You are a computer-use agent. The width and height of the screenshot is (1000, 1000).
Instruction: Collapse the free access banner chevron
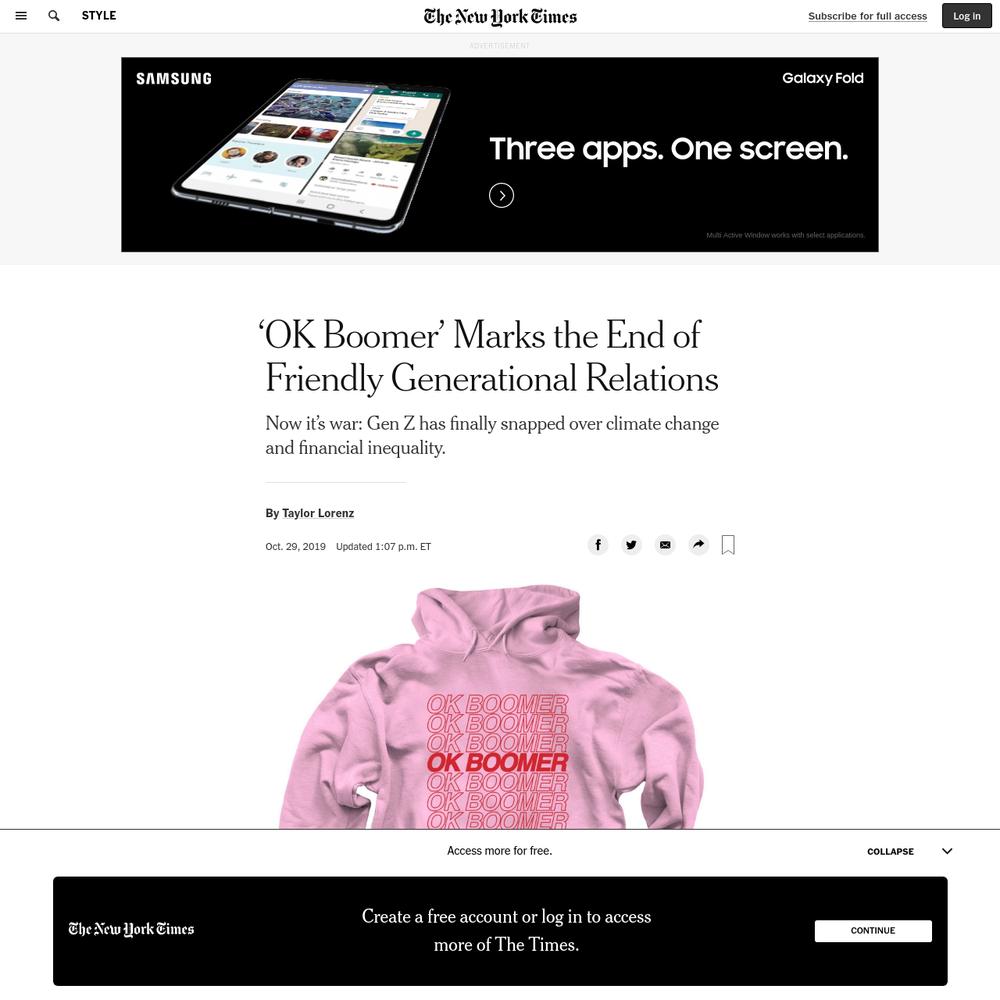coord(947,851)
